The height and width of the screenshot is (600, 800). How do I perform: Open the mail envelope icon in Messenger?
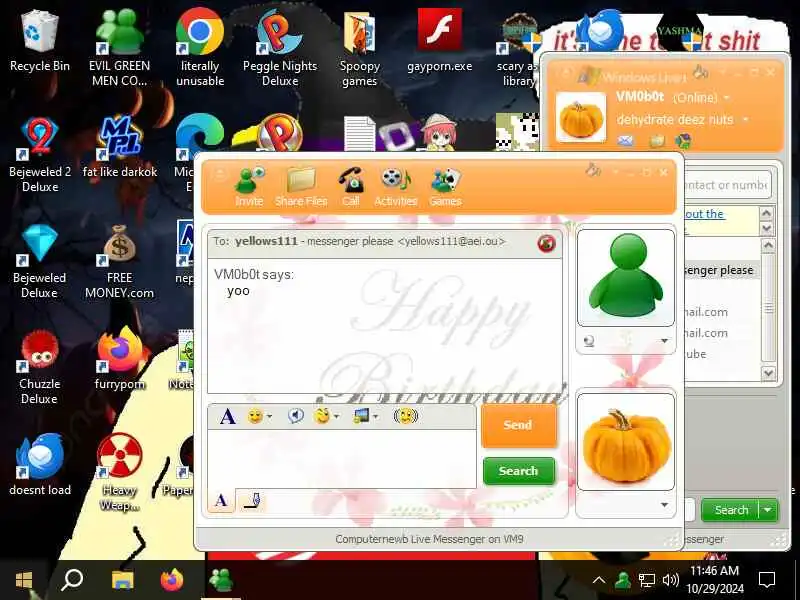click(x=626, y=140)
